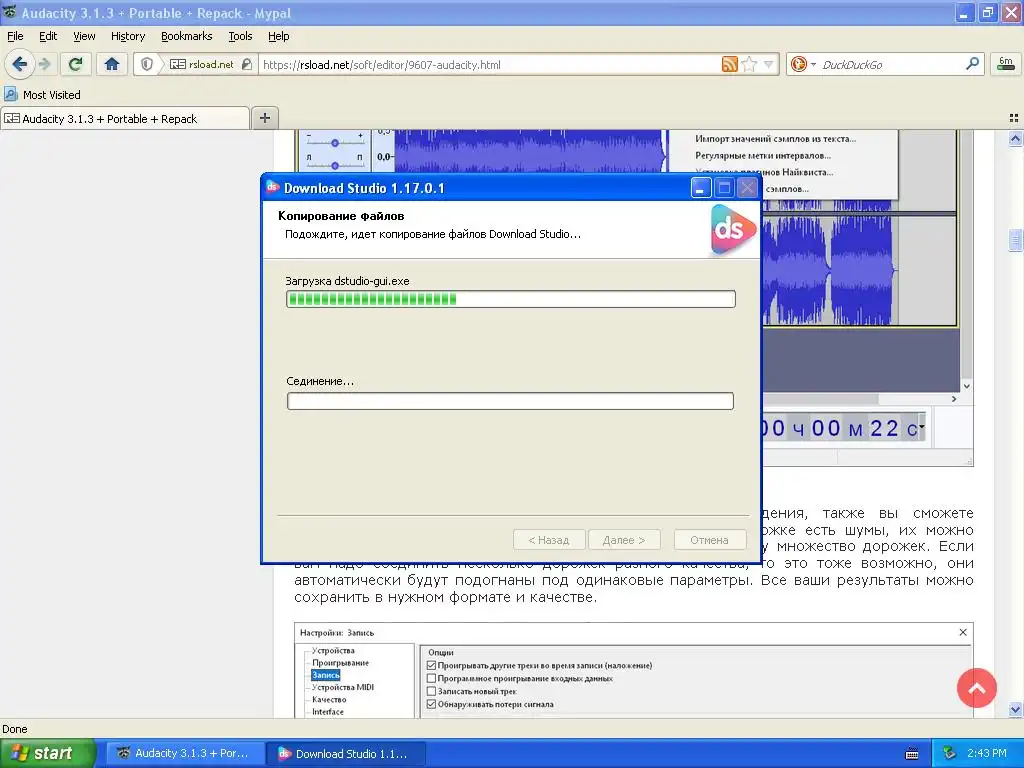Click page scrollbar up arrow
Image resolution: width=1024 pixels, height=768 pixels.
pos(1015,138)
